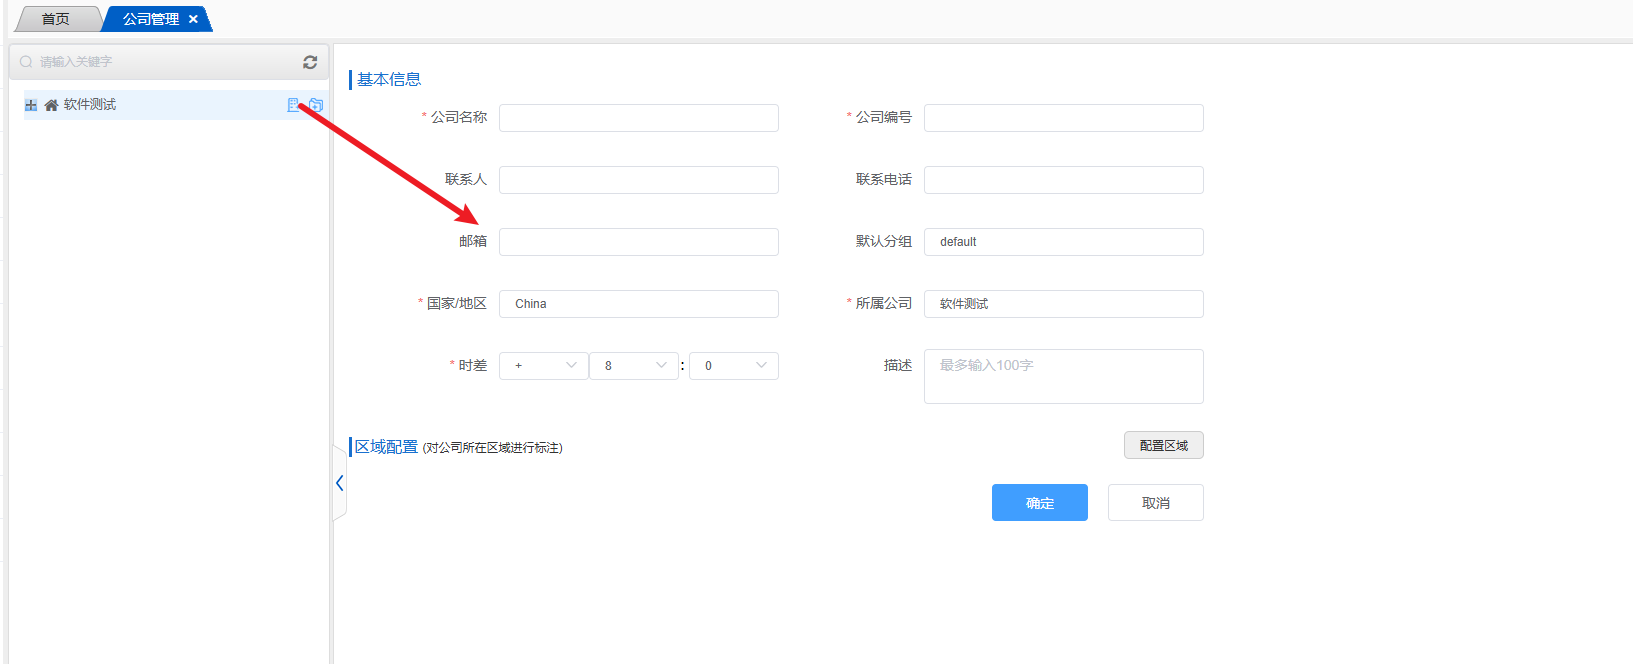Viewport: 1633px width, 664px height.
Task: Click the refresh icon in the search bar
Action: click(310, 62)
